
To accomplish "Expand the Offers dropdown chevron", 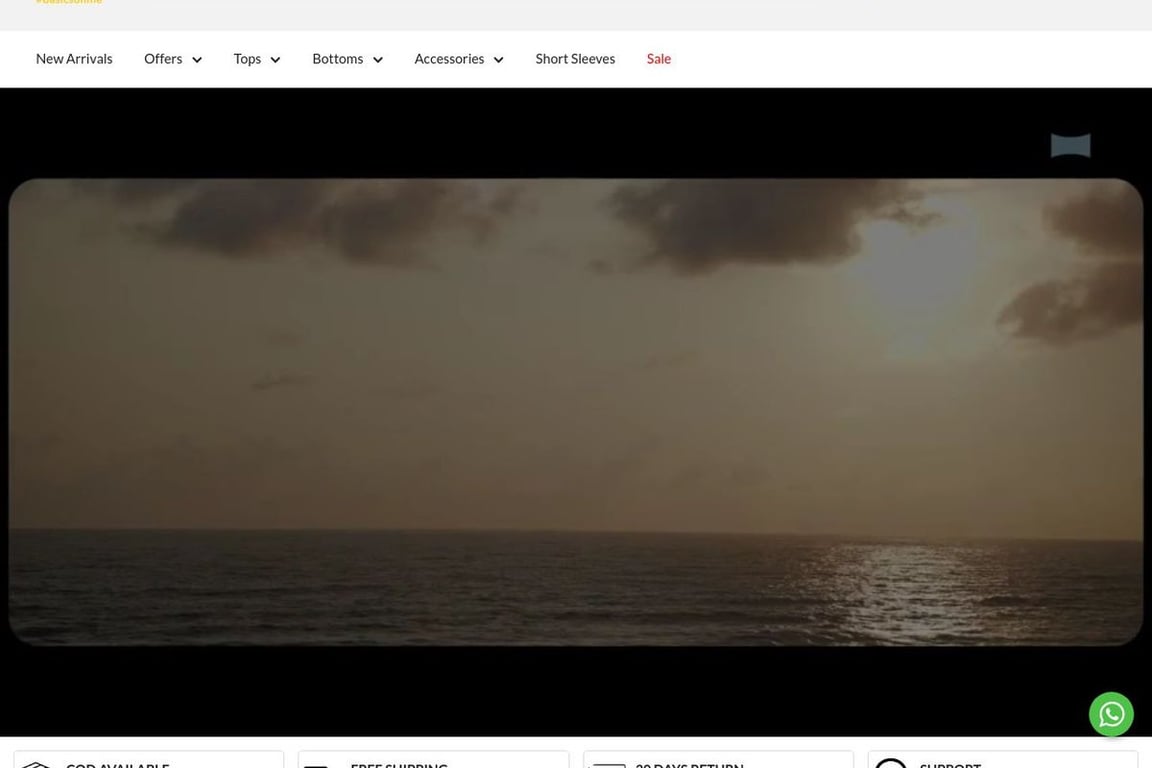I will click(197, 60).
